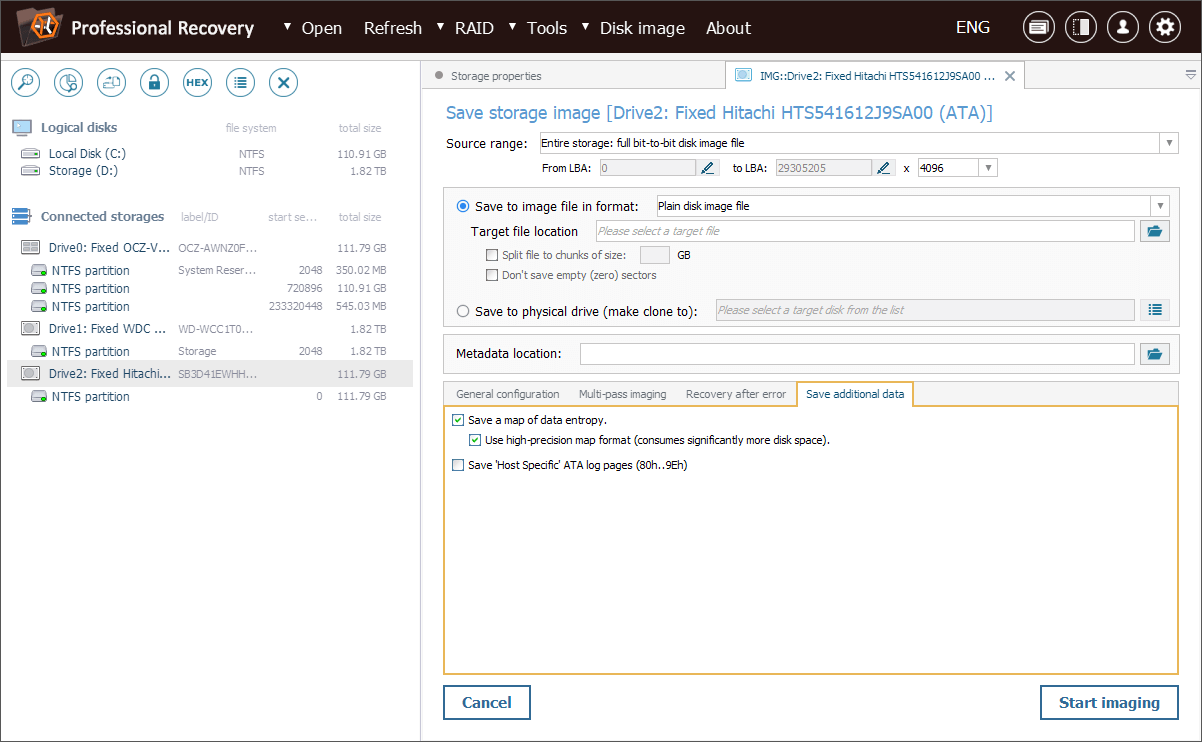Click the folder browse icon for metadata location
Viewport: 1202px width, 742px height.
[x=1155, y=354]
